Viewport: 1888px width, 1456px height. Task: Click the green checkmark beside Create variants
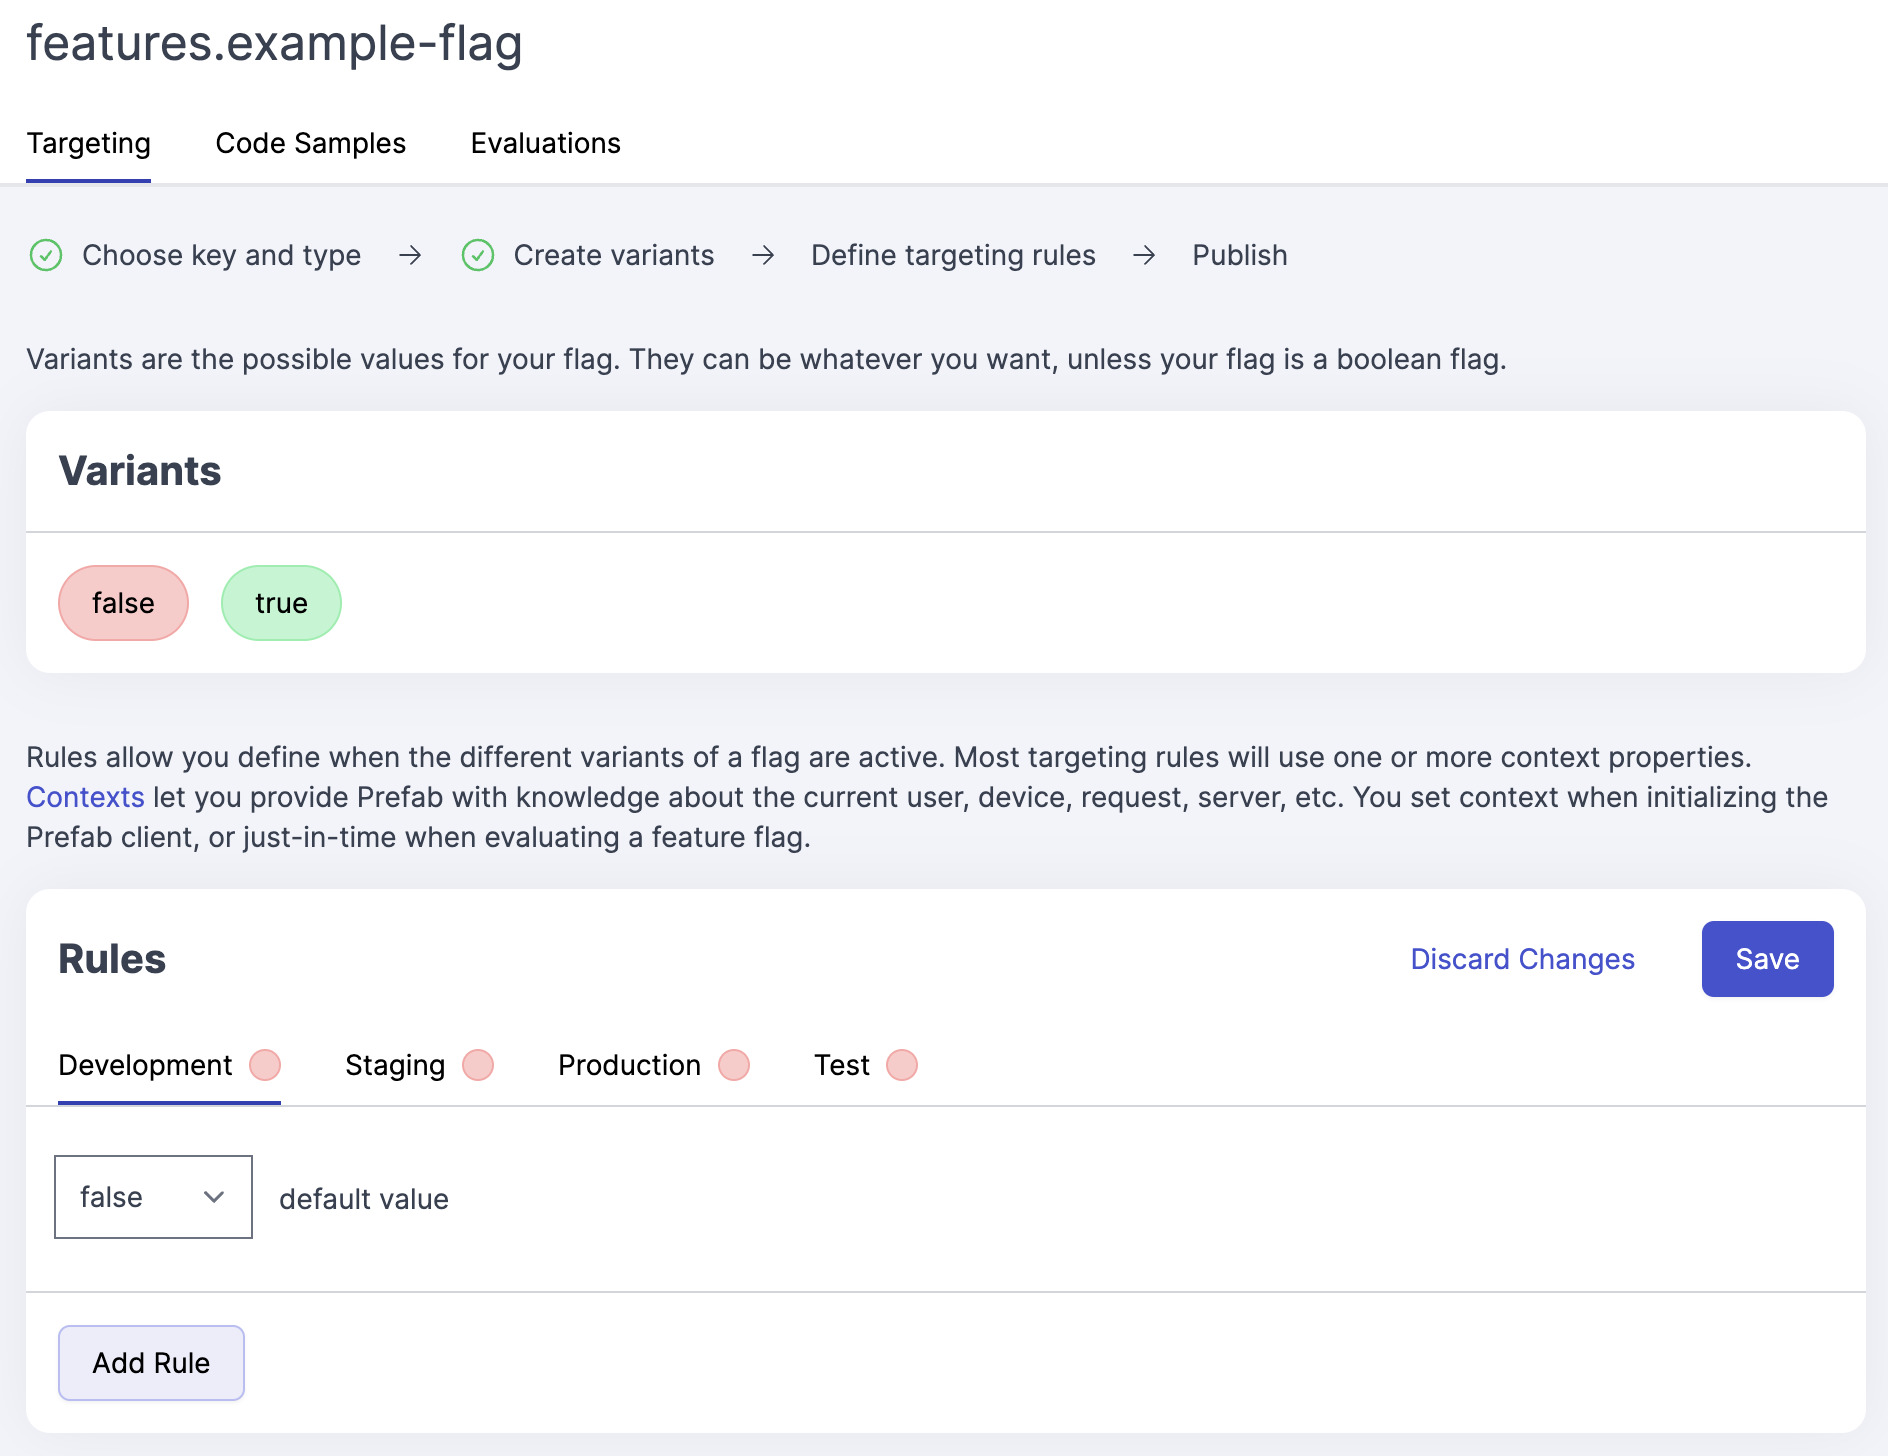click(478, 256)
